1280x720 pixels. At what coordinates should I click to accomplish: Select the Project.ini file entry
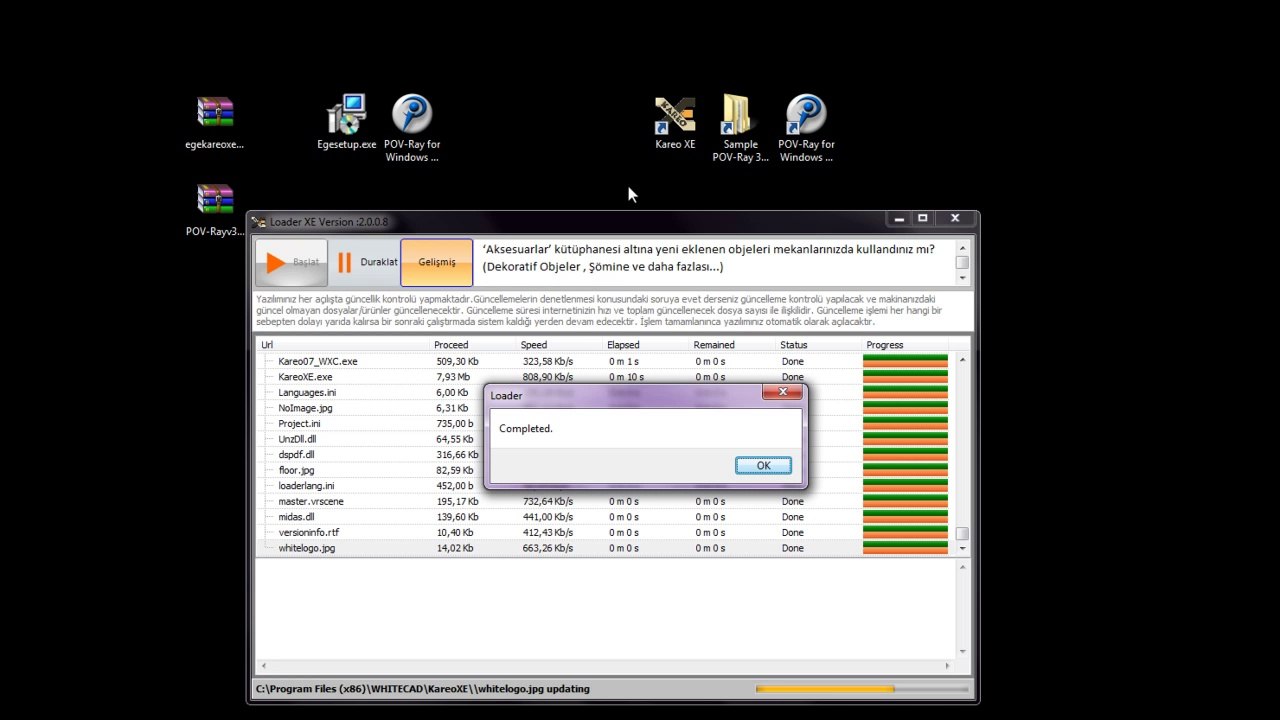pos(299,424)
